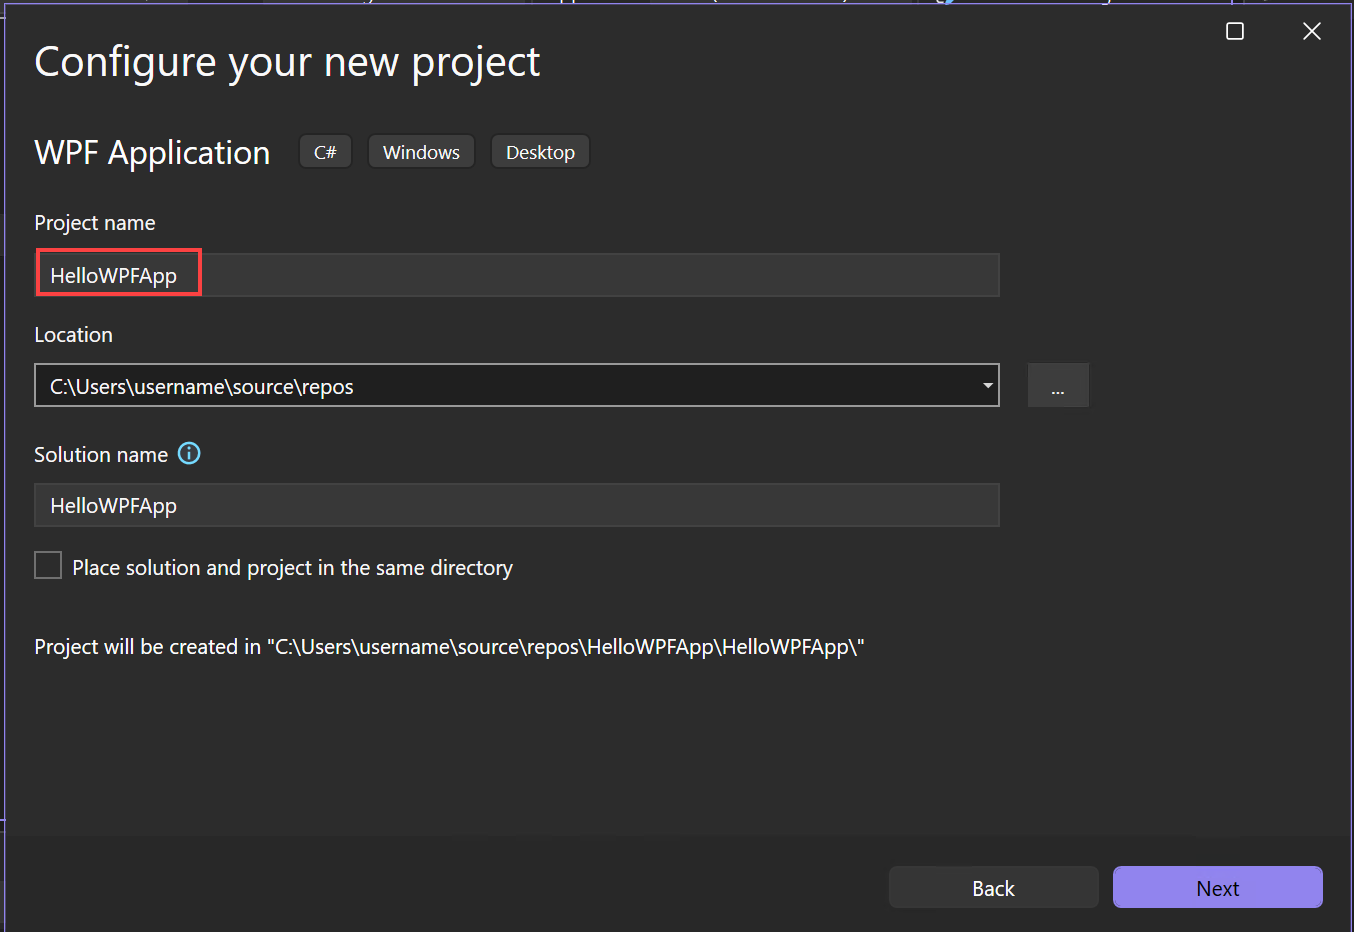Go Back to previous setup step
The height and width of the screenshot is (932, 1354).
coord(992,887)
